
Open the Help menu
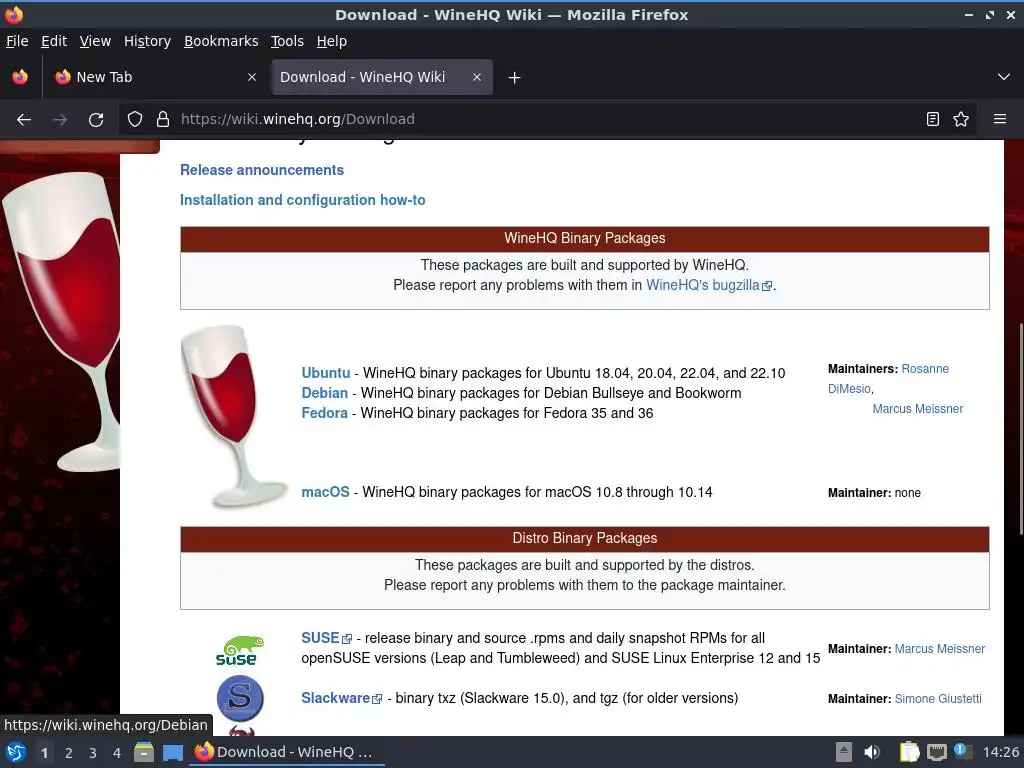[x=332, y=41]
